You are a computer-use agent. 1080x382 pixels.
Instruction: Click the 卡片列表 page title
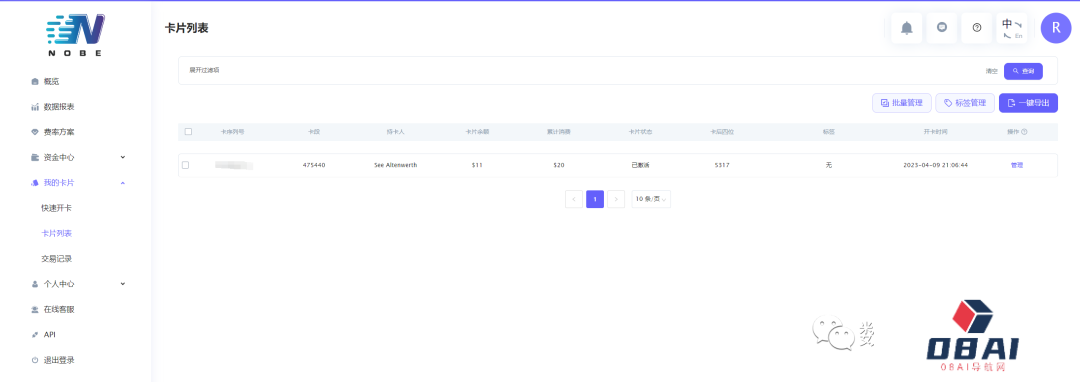[x=187, y=28]
